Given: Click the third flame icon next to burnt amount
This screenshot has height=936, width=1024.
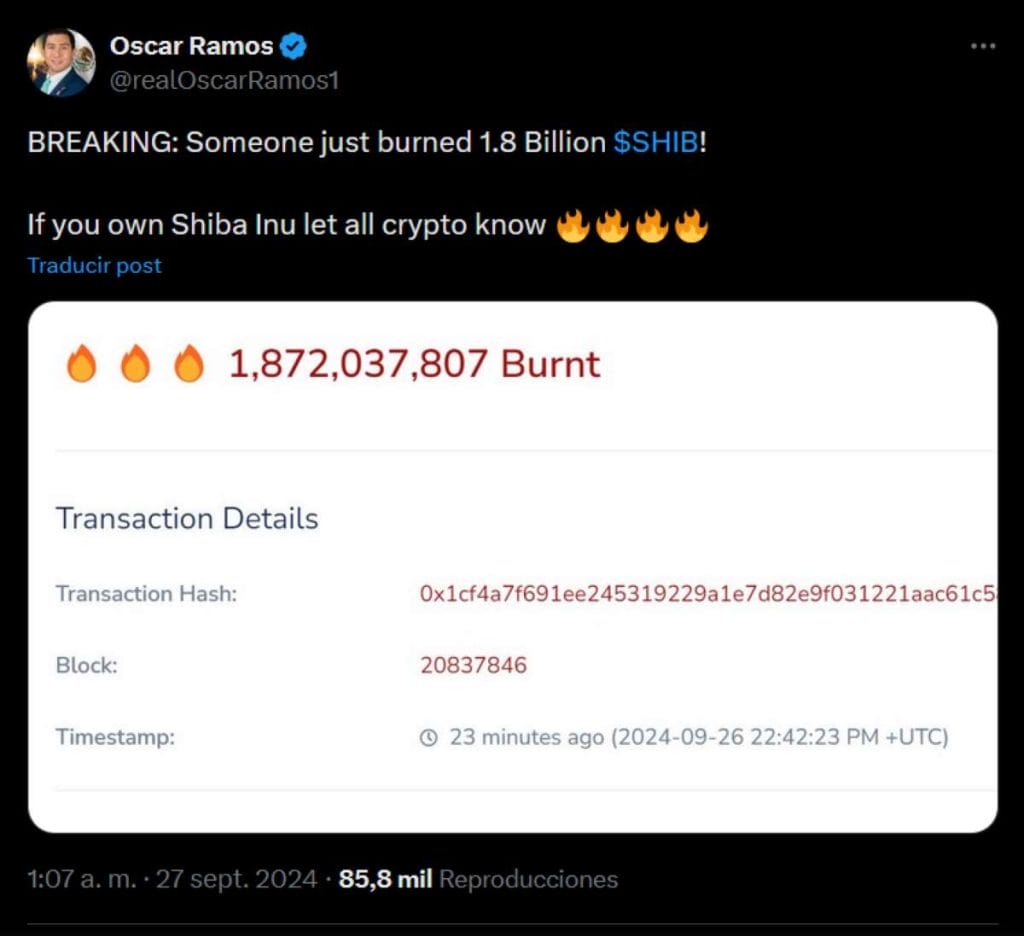Looking at the screenshot, I should point(188,365).
